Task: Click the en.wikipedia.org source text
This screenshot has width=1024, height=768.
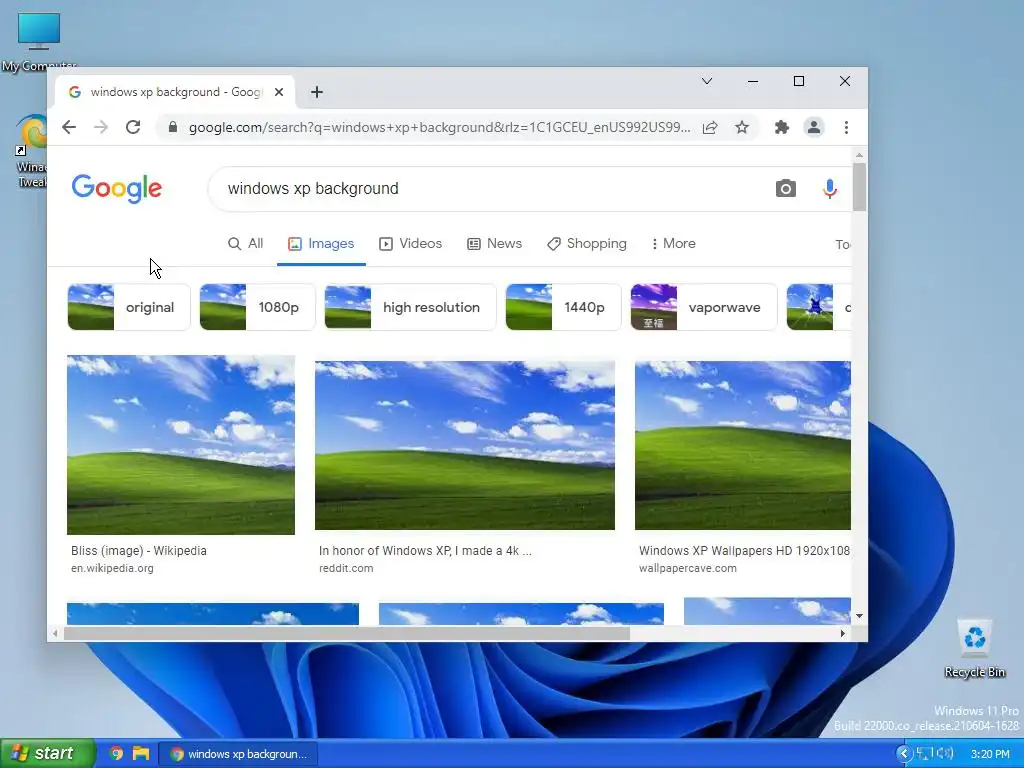Action: point(112,568)
